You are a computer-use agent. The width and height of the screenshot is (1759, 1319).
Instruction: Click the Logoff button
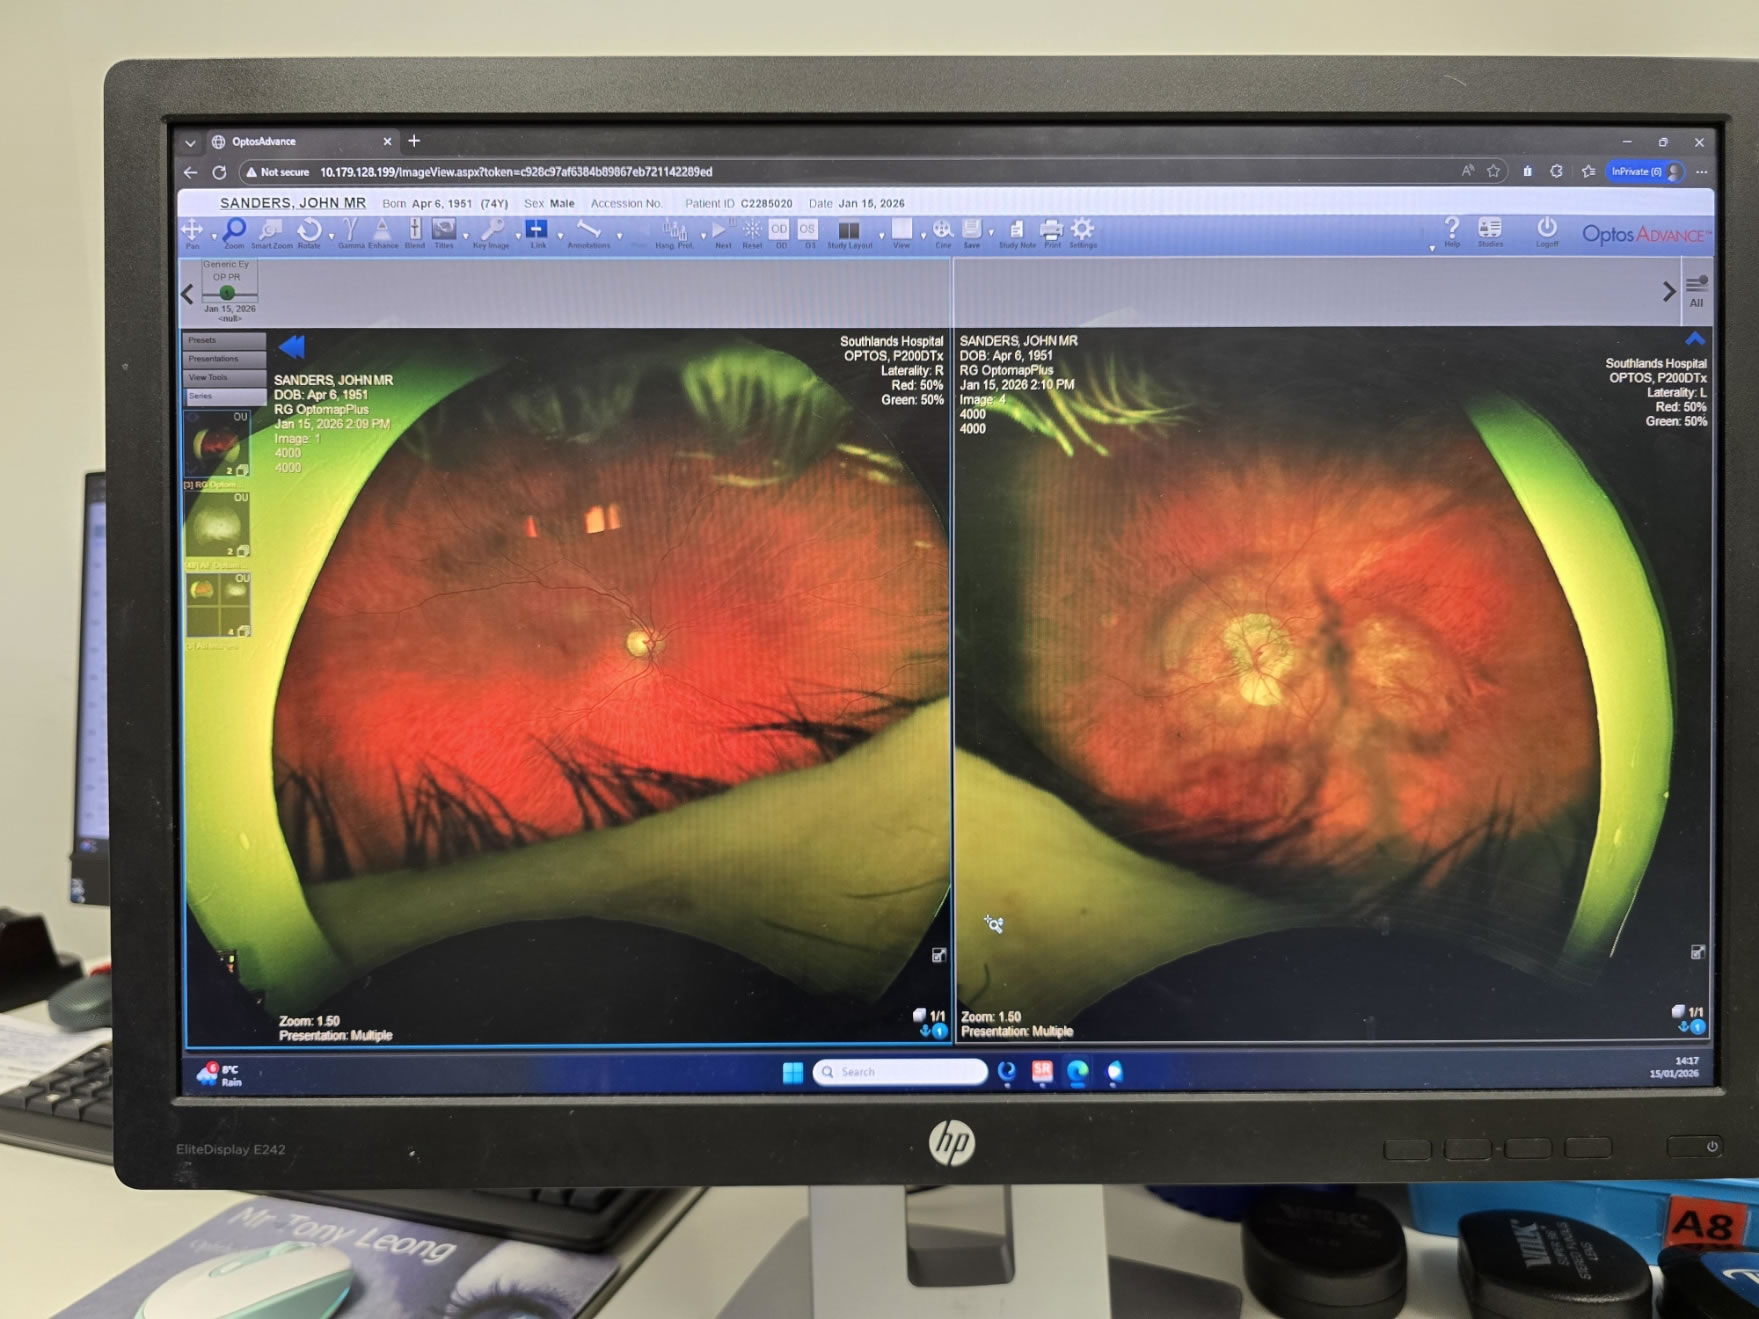click(1546, 231)
